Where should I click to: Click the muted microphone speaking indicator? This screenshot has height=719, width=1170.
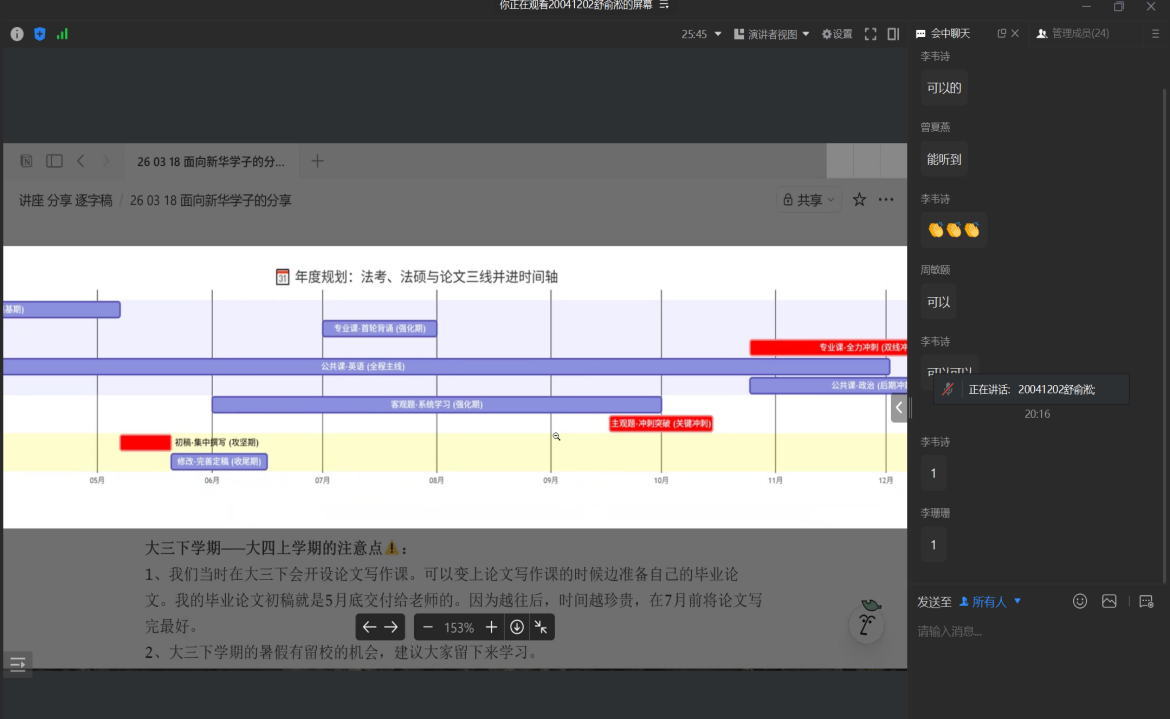click(x=948, y=389)
